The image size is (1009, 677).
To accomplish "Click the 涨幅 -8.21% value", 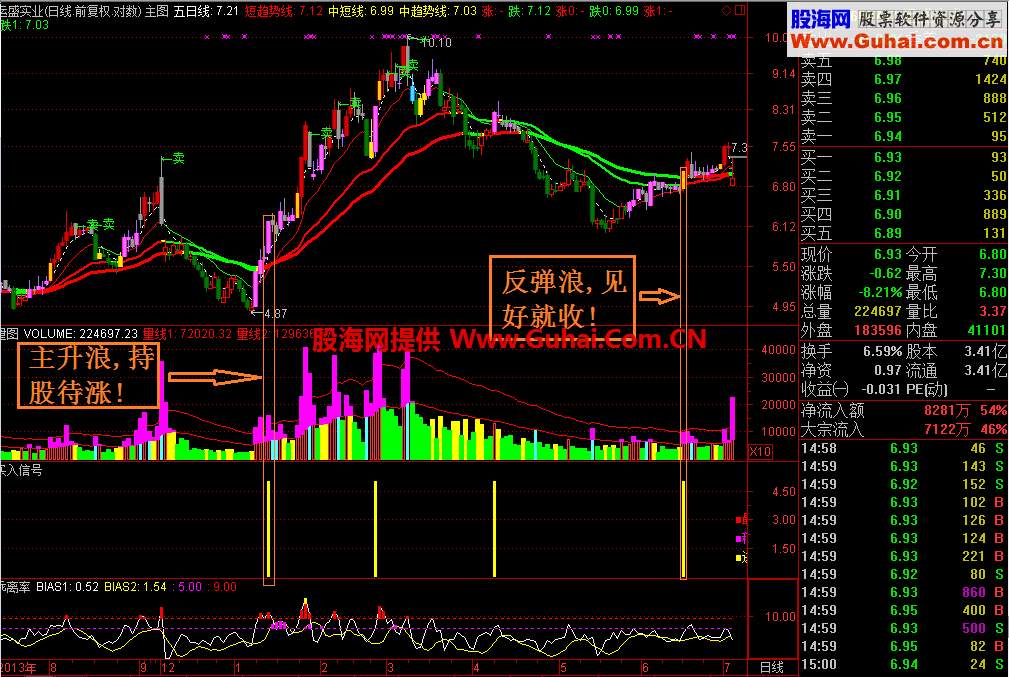I will 880,292.
